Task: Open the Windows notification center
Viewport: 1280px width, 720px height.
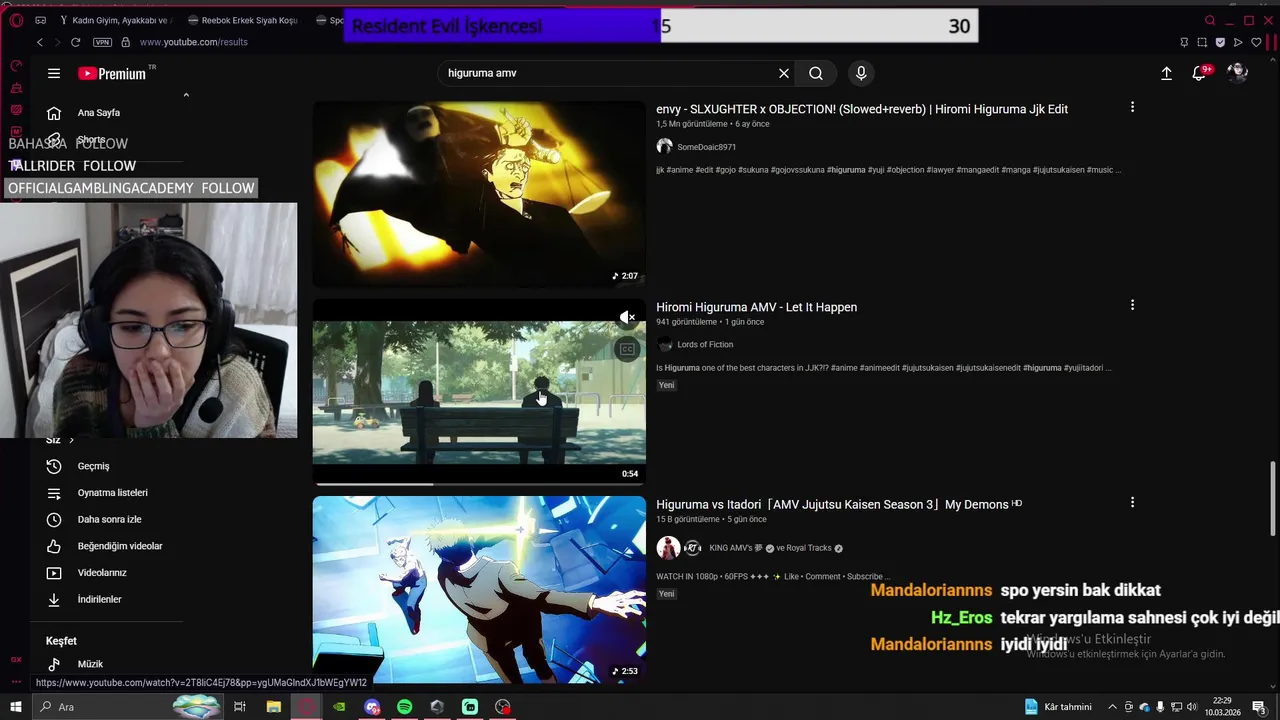Action: [1259, 707]
